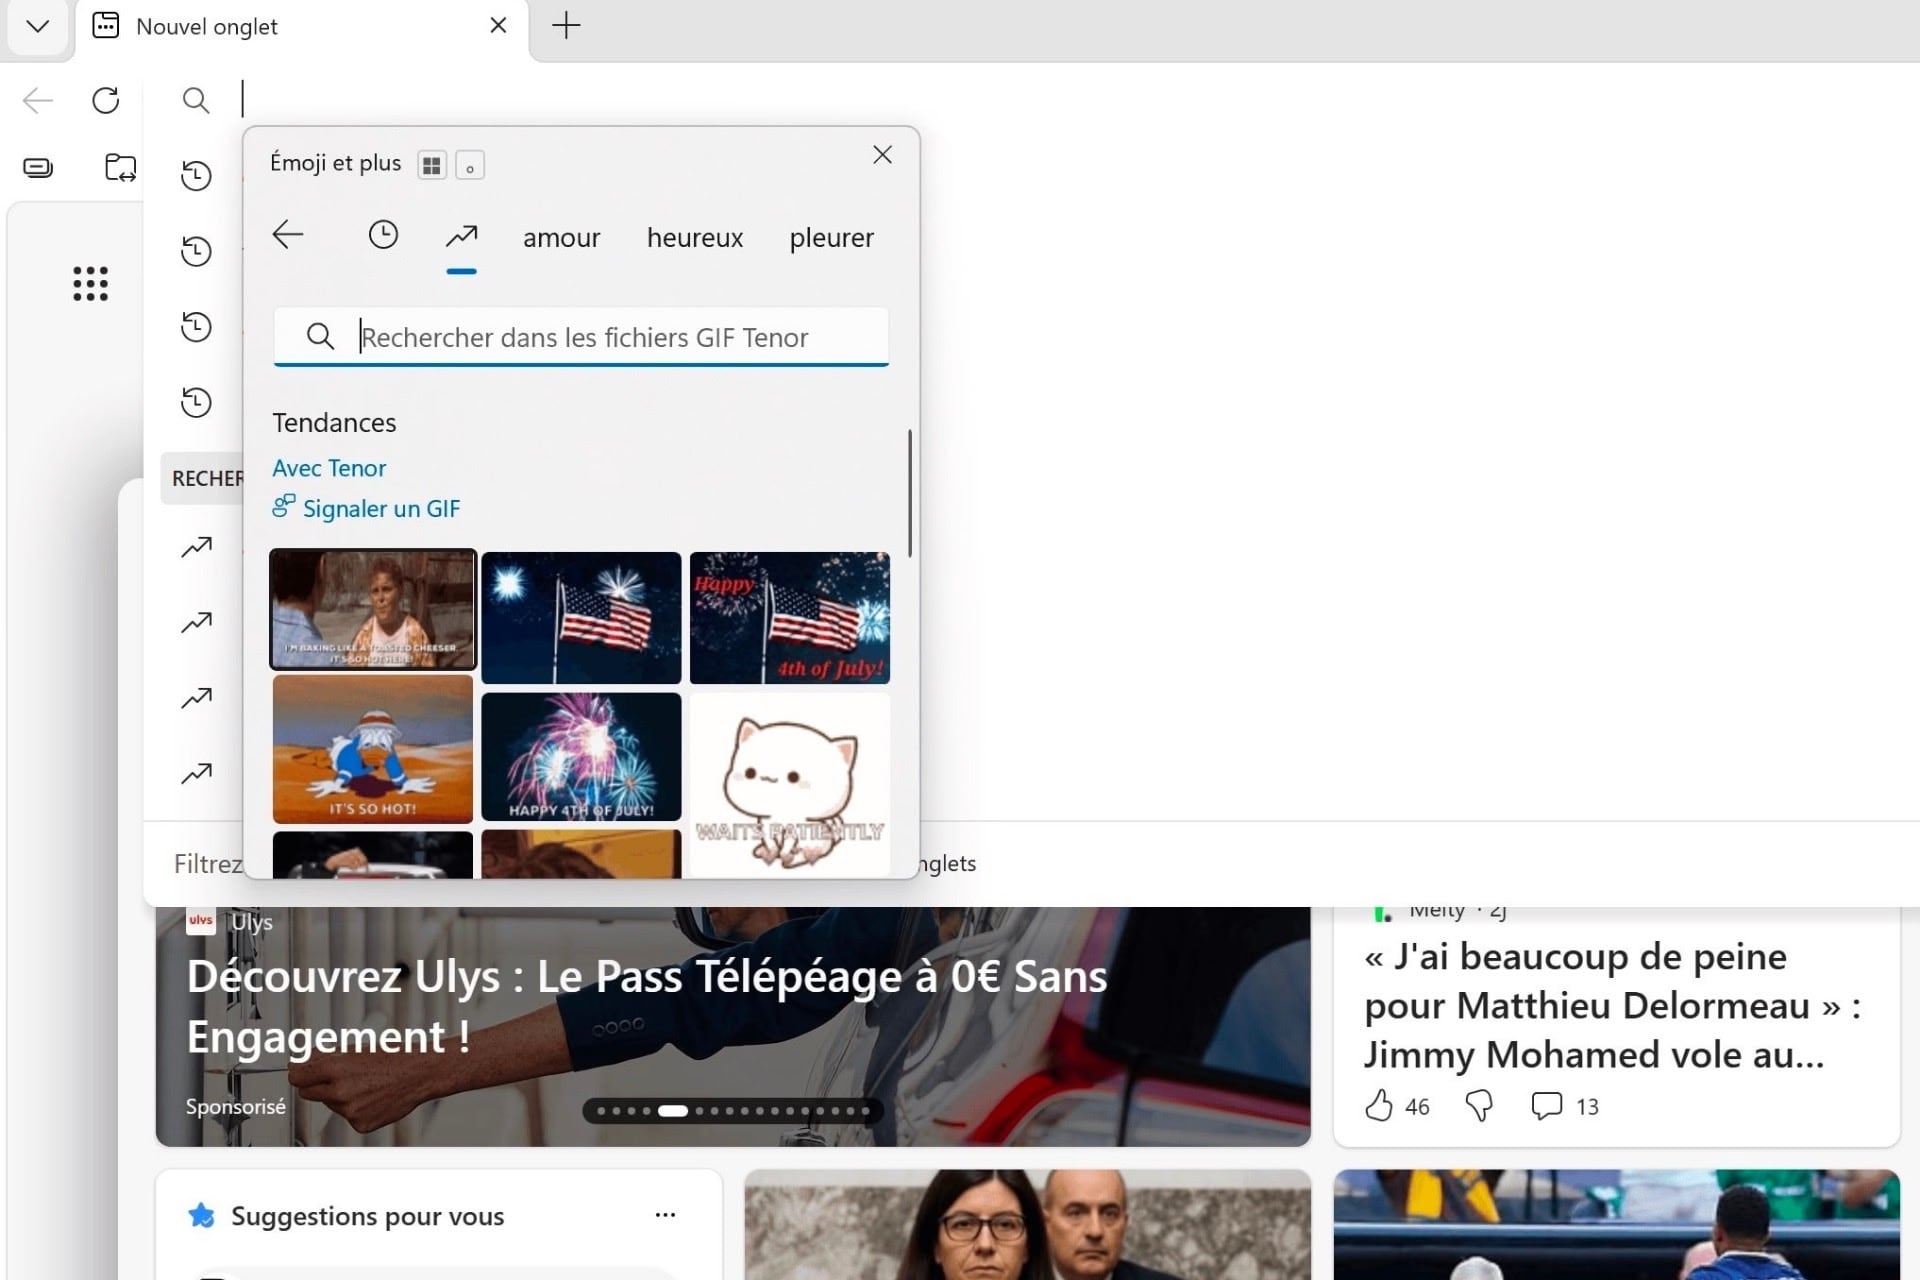Open the tab actions menu chevron
The width and height of the screenshot is (1920, 1280).
pos(38,26)
